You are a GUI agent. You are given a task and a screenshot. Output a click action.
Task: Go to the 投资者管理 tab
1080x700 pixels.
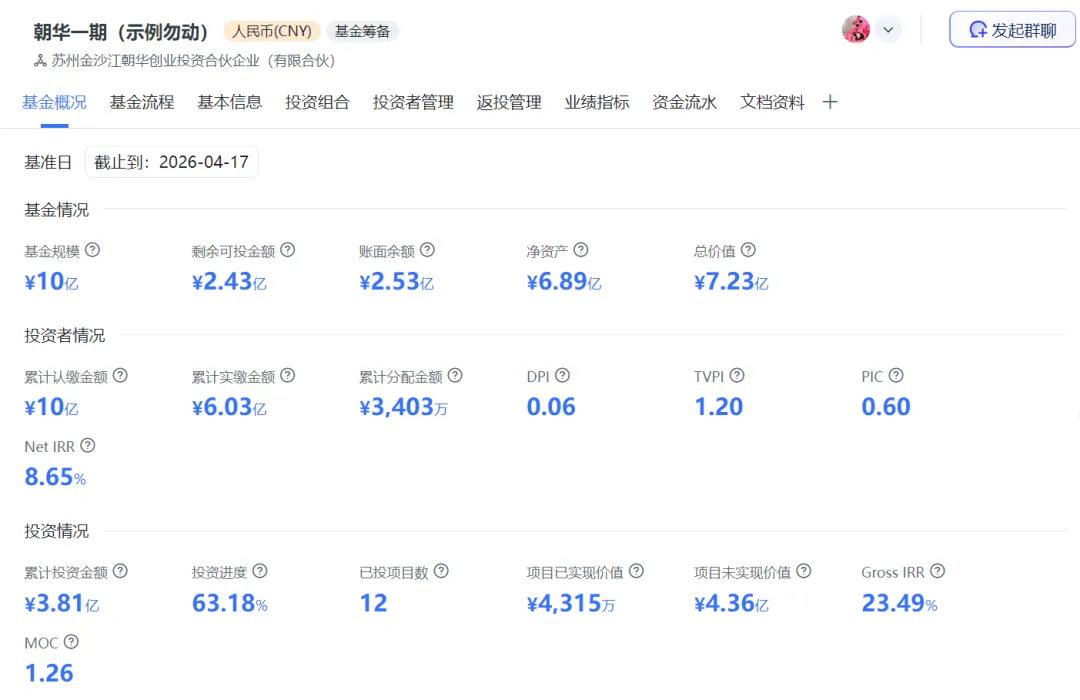(x=413, y=101)
